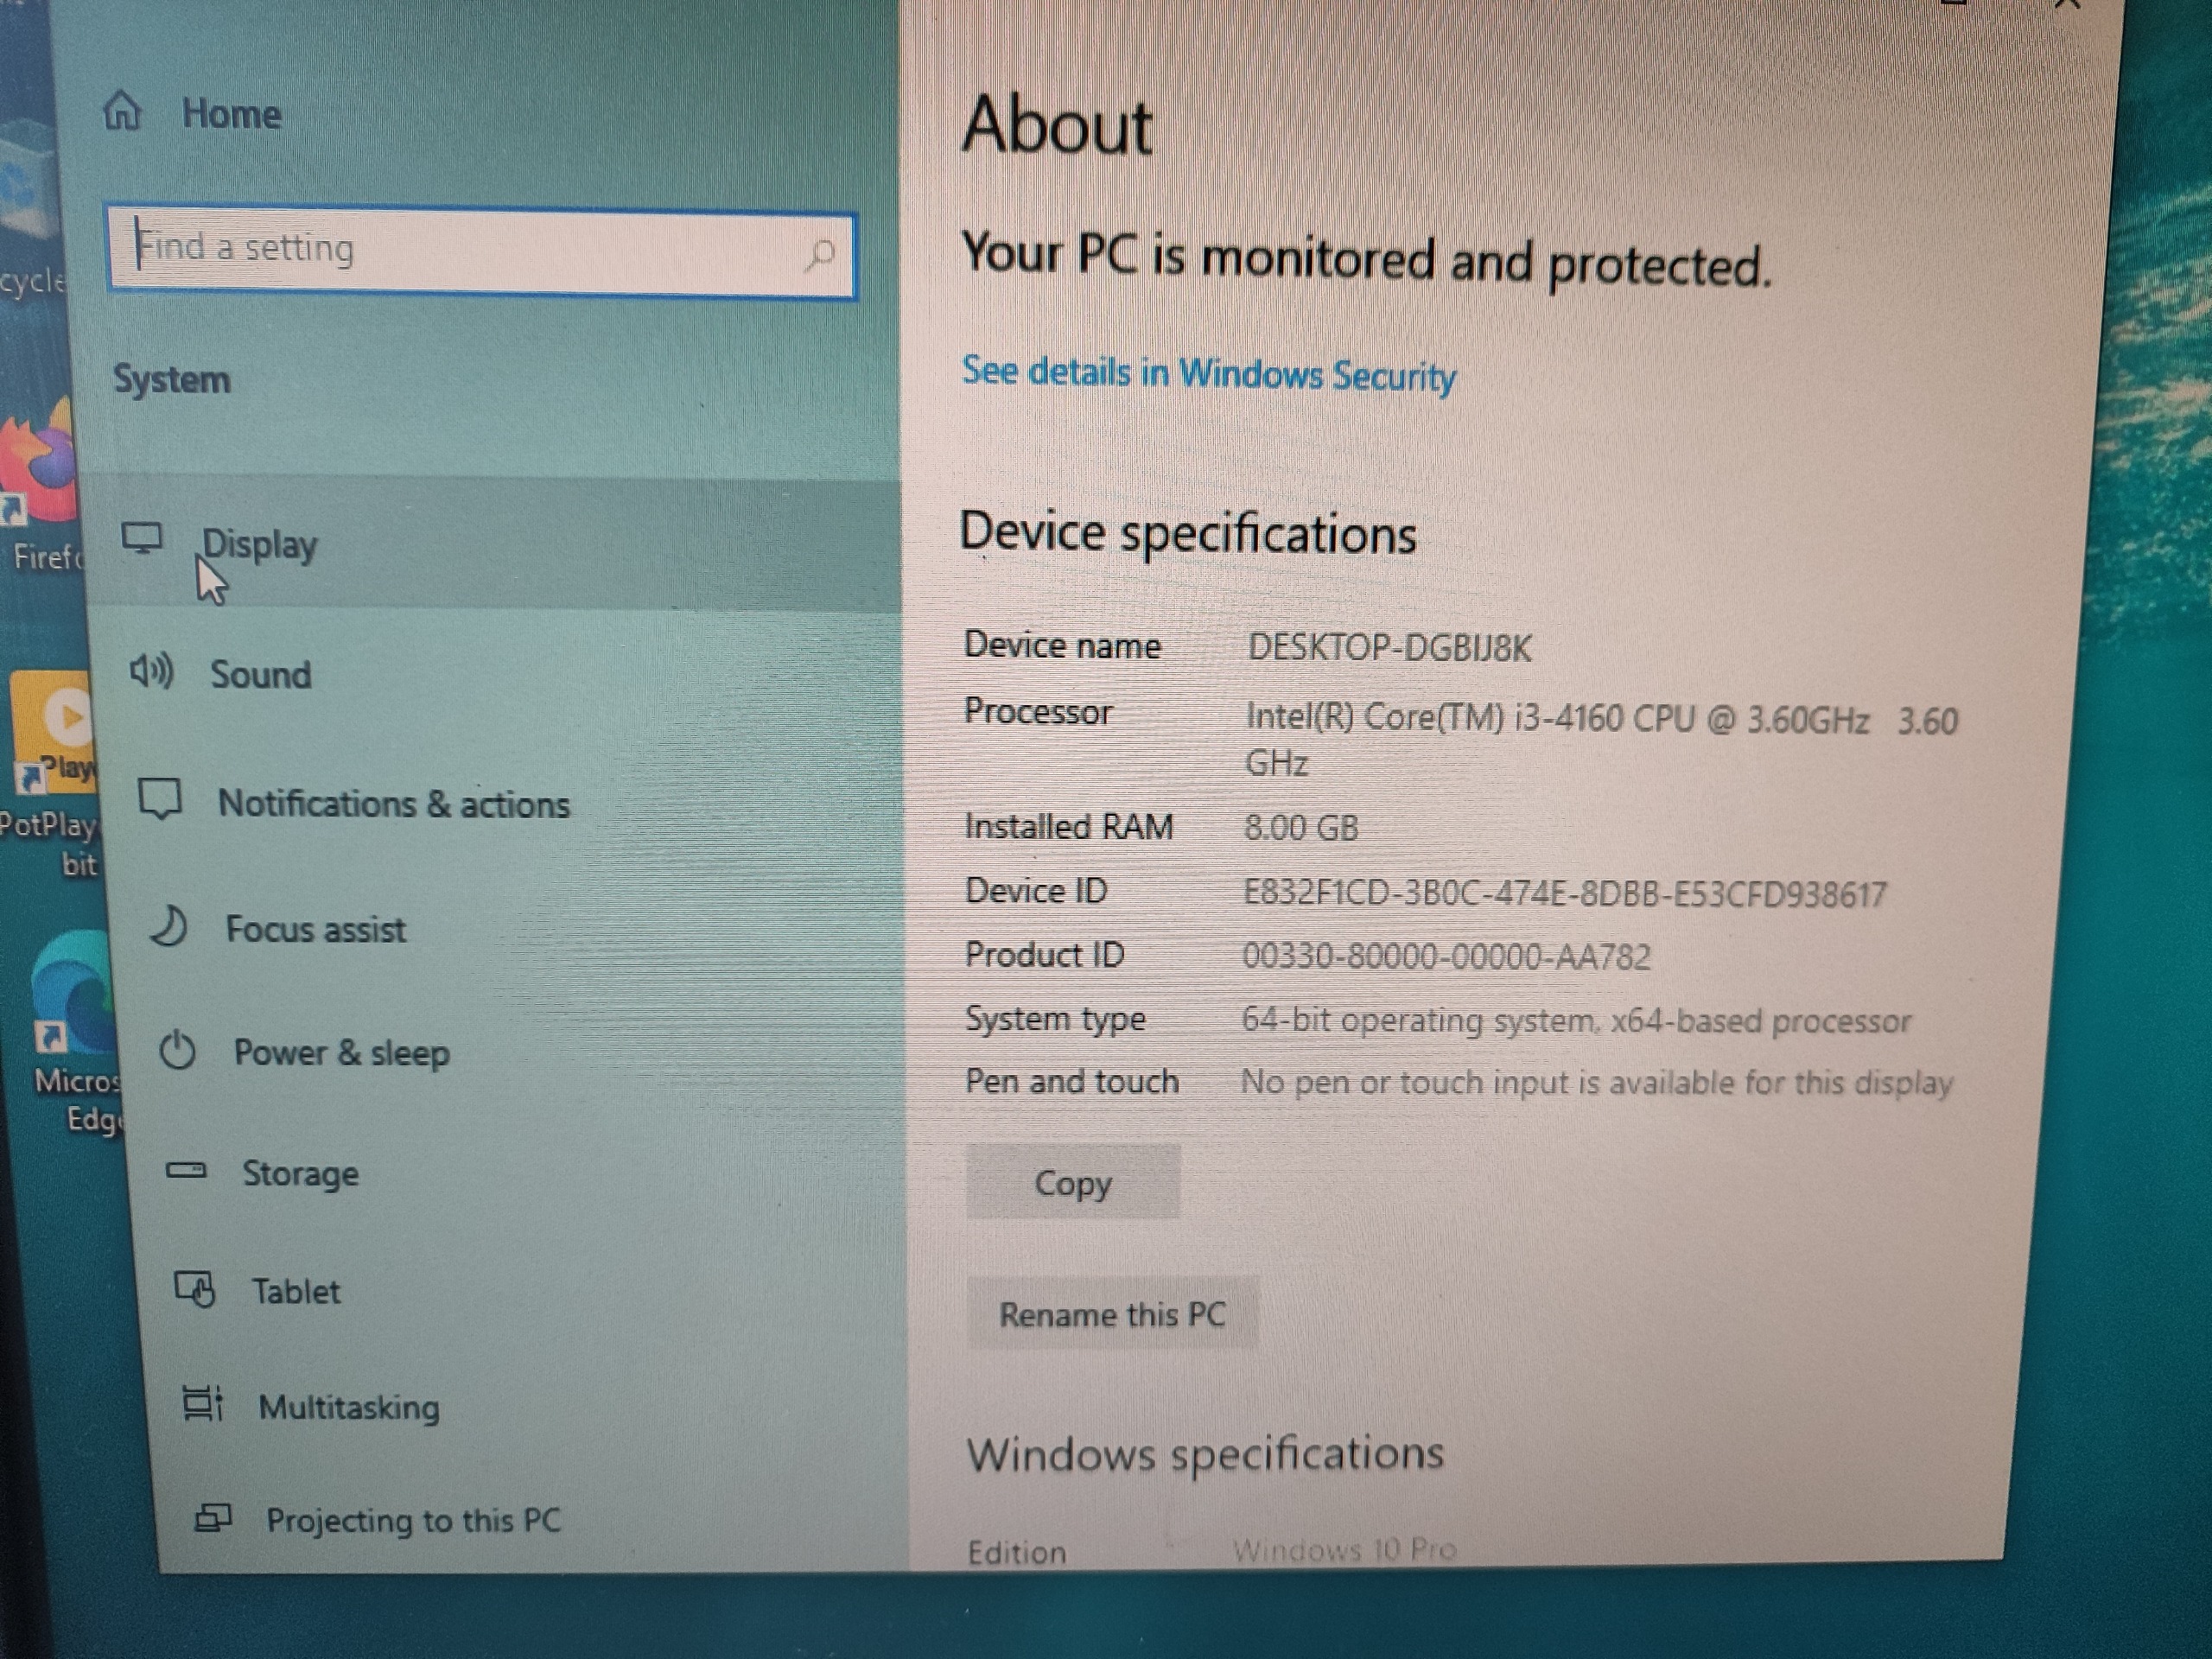
Task: Copy the device specifications
Action: coord(1073,1183)
